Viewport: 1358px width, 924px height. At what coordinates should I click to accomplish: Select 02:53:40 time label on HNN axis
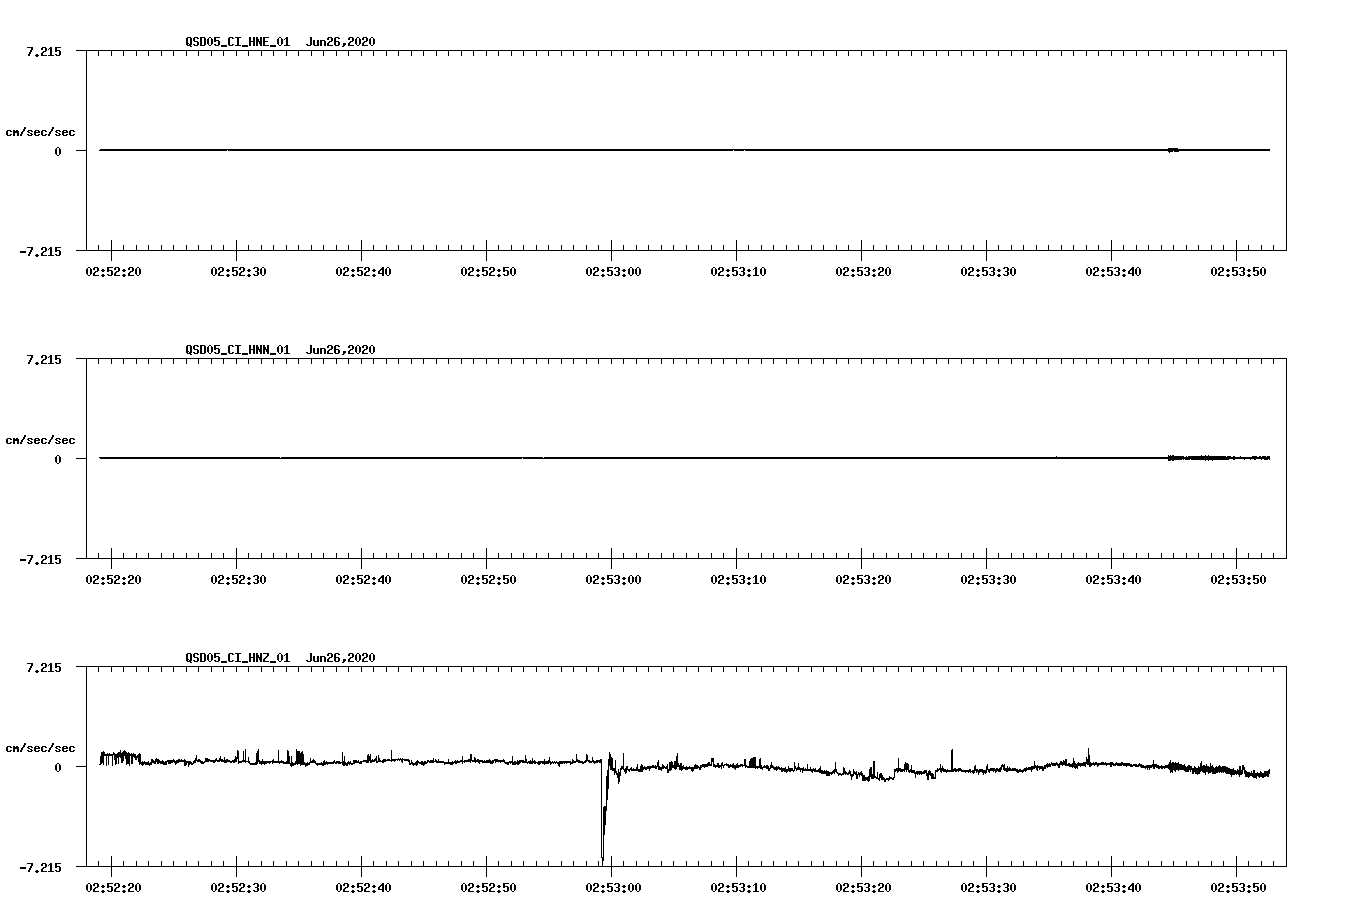coord(1113,580)
